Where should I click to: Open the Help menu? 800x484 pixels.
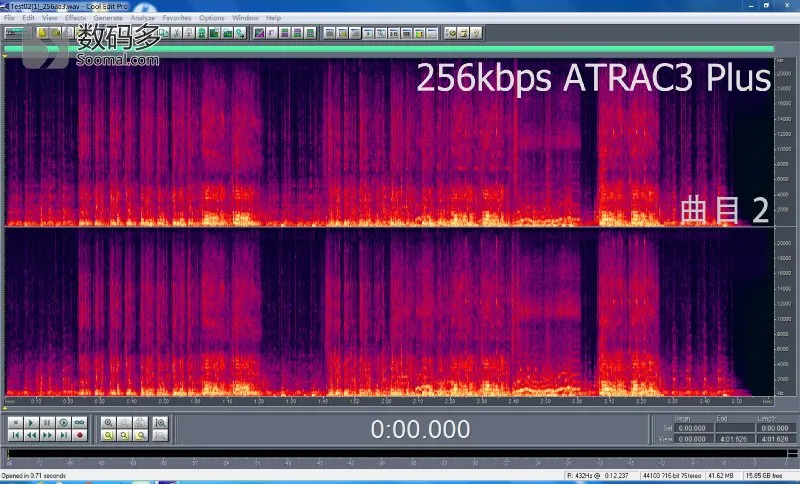coord(273,18)
